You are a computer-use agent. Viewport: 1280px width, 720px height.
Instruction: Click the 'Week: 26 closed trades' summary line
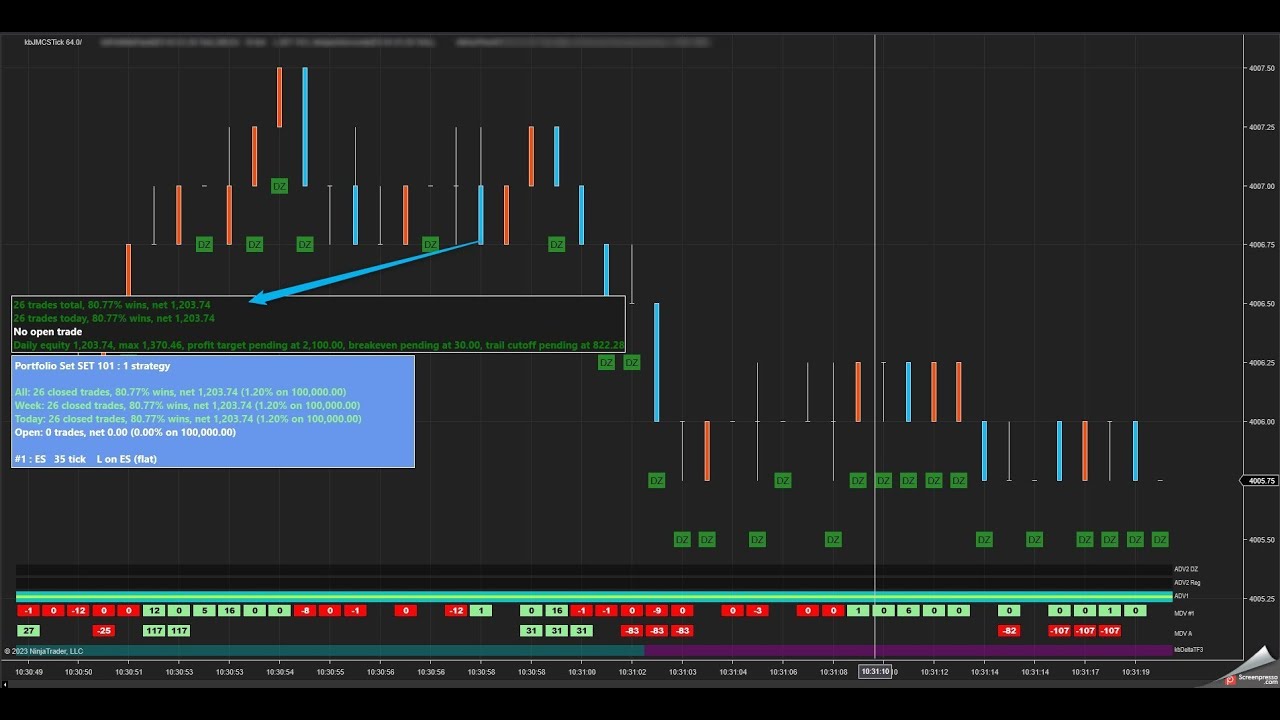click(x=188, y=406)
